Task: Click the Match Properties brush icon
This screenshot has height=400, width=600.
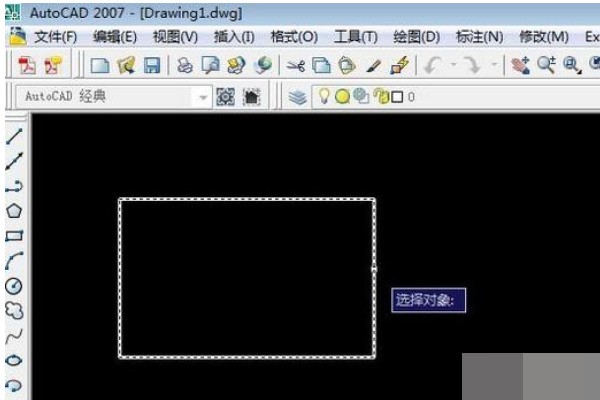Action: click(372, 65)
